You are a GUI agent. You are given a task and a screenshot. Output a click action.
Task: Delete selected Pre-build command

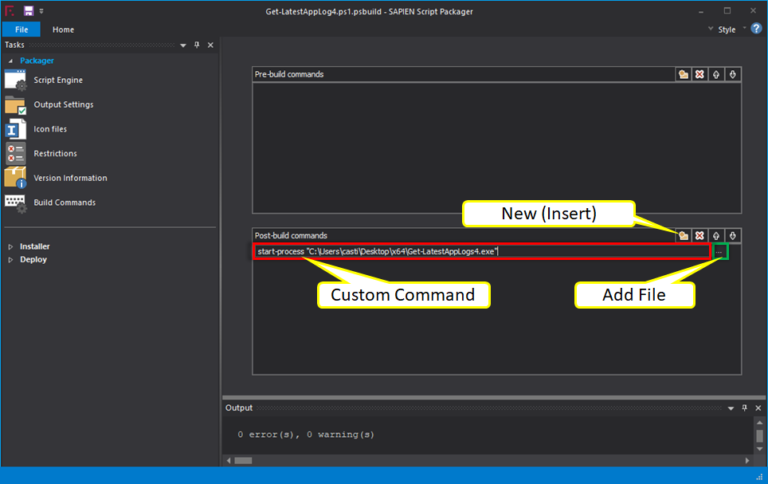pyautogui.click(x=699, y=74)
